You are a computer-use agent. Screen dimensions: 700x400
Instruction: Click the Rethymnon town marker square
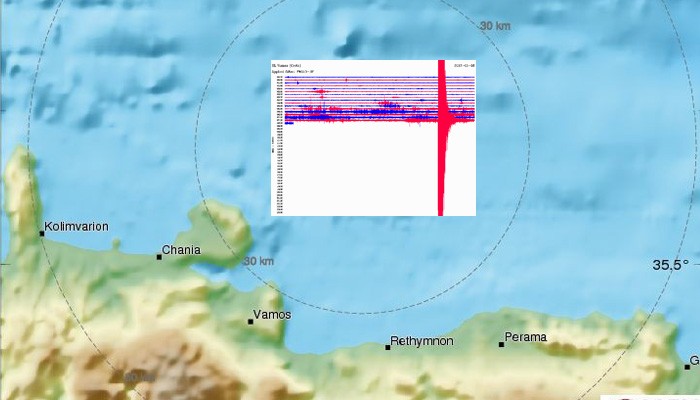(x=388, y=347)
